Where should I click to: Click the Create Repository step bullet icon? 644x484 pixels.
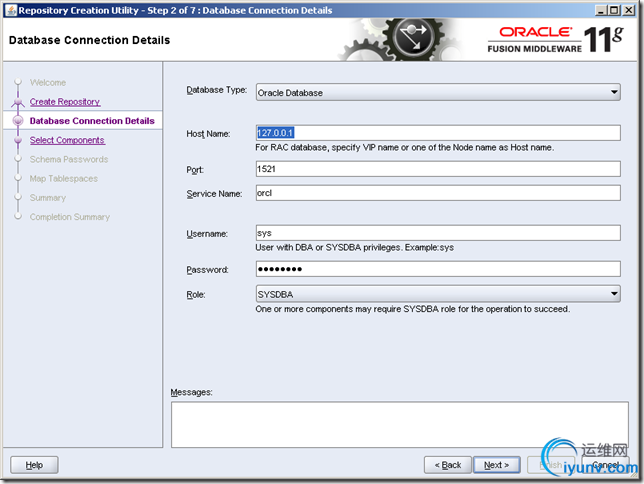[x=18, y=101]
